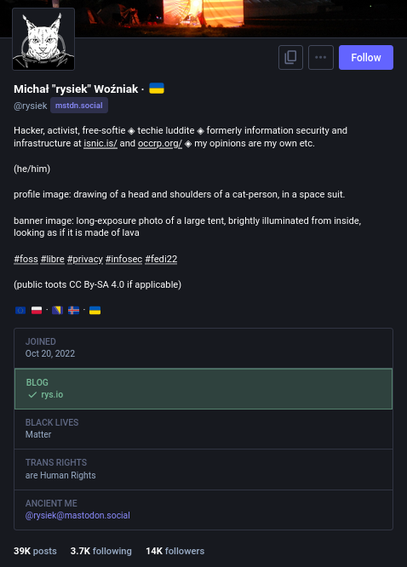The width and height of the screenshot is (407, 567).
Task: Open the verified rys.io blog link
Action: [52, 395]
